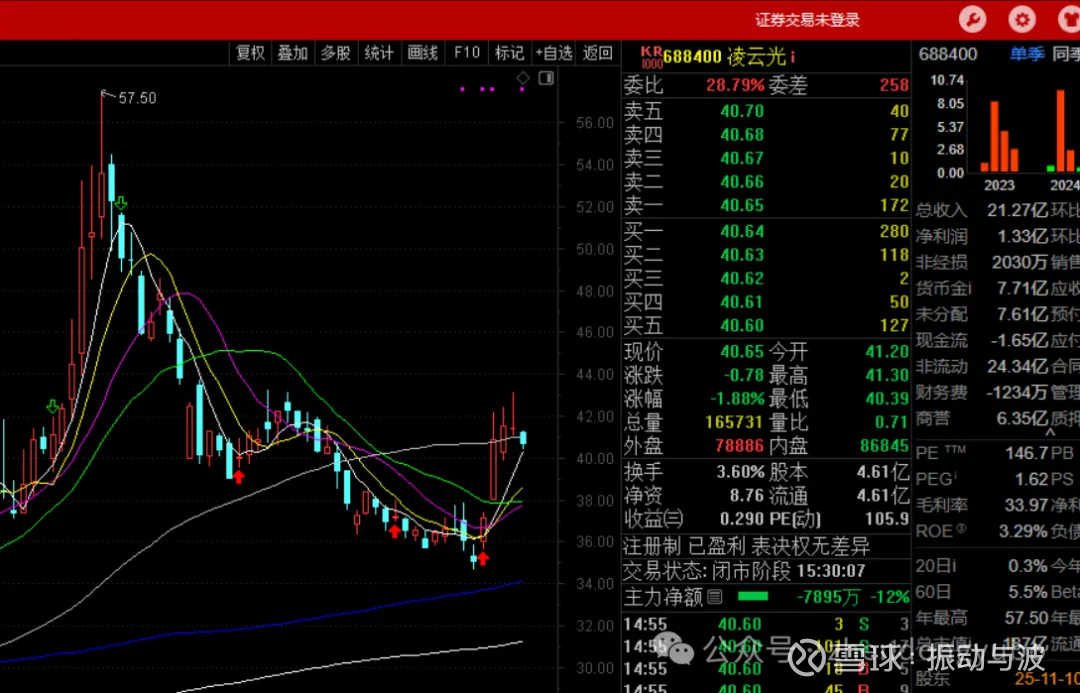Select 买二 price 40.63 row
1080x693 pixels.
click(x=766, y=255)
